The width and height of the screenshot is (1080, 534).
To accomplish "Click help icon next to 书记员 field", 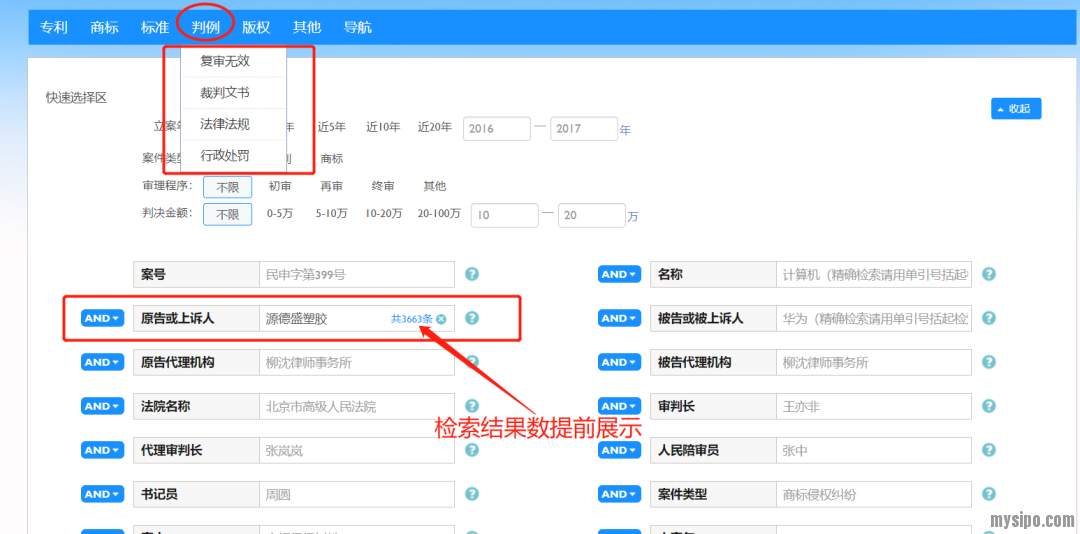I will [472, 494].
